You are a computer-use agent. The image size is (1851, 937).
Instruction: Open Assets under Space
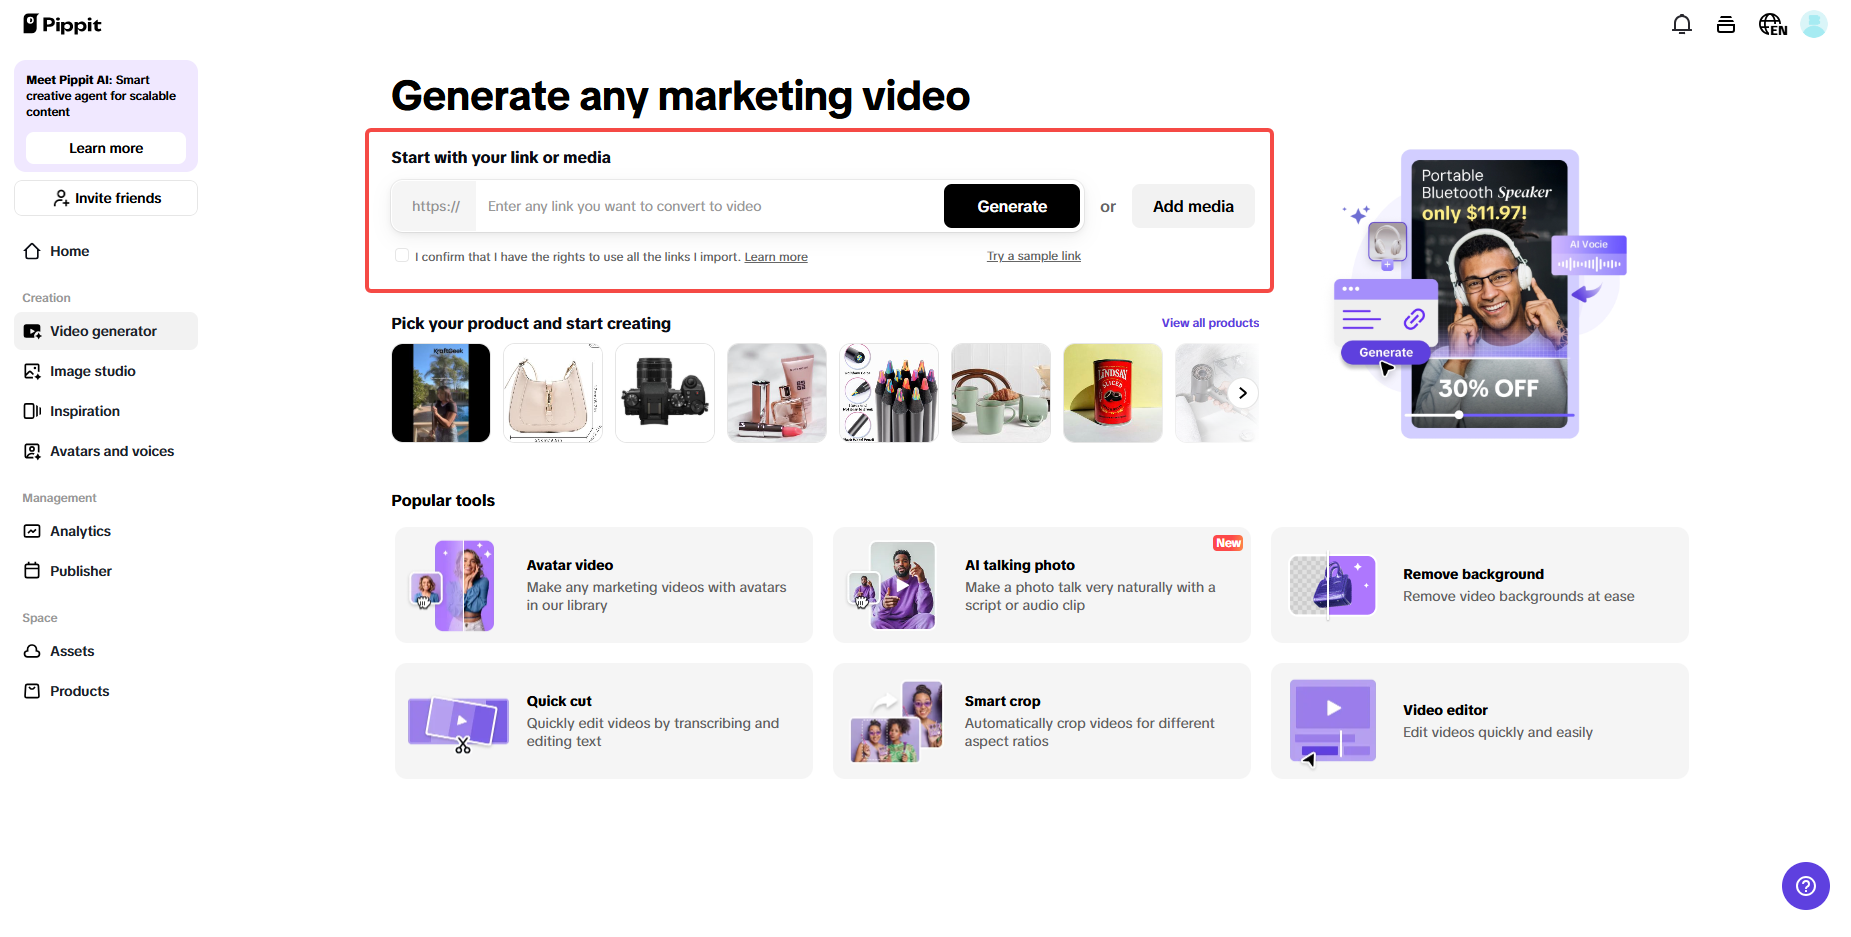point(71,651)
